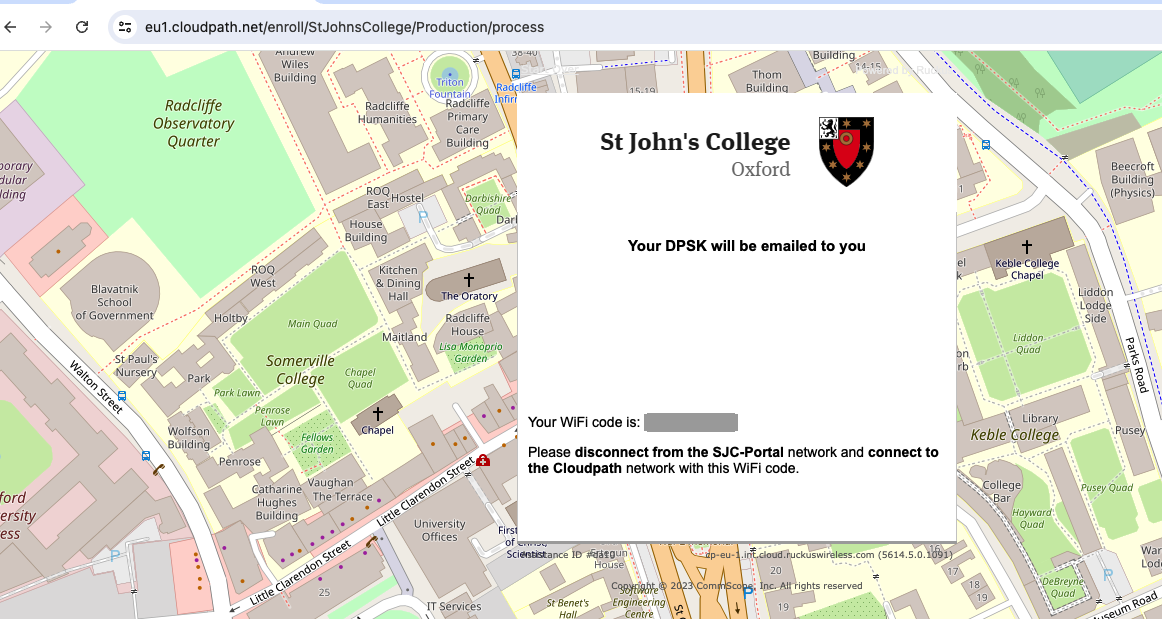This screenshot has height=619, width=1162.
Task: Click the 'Liddon Quad' label
Action: click(x=1028, y=343)
